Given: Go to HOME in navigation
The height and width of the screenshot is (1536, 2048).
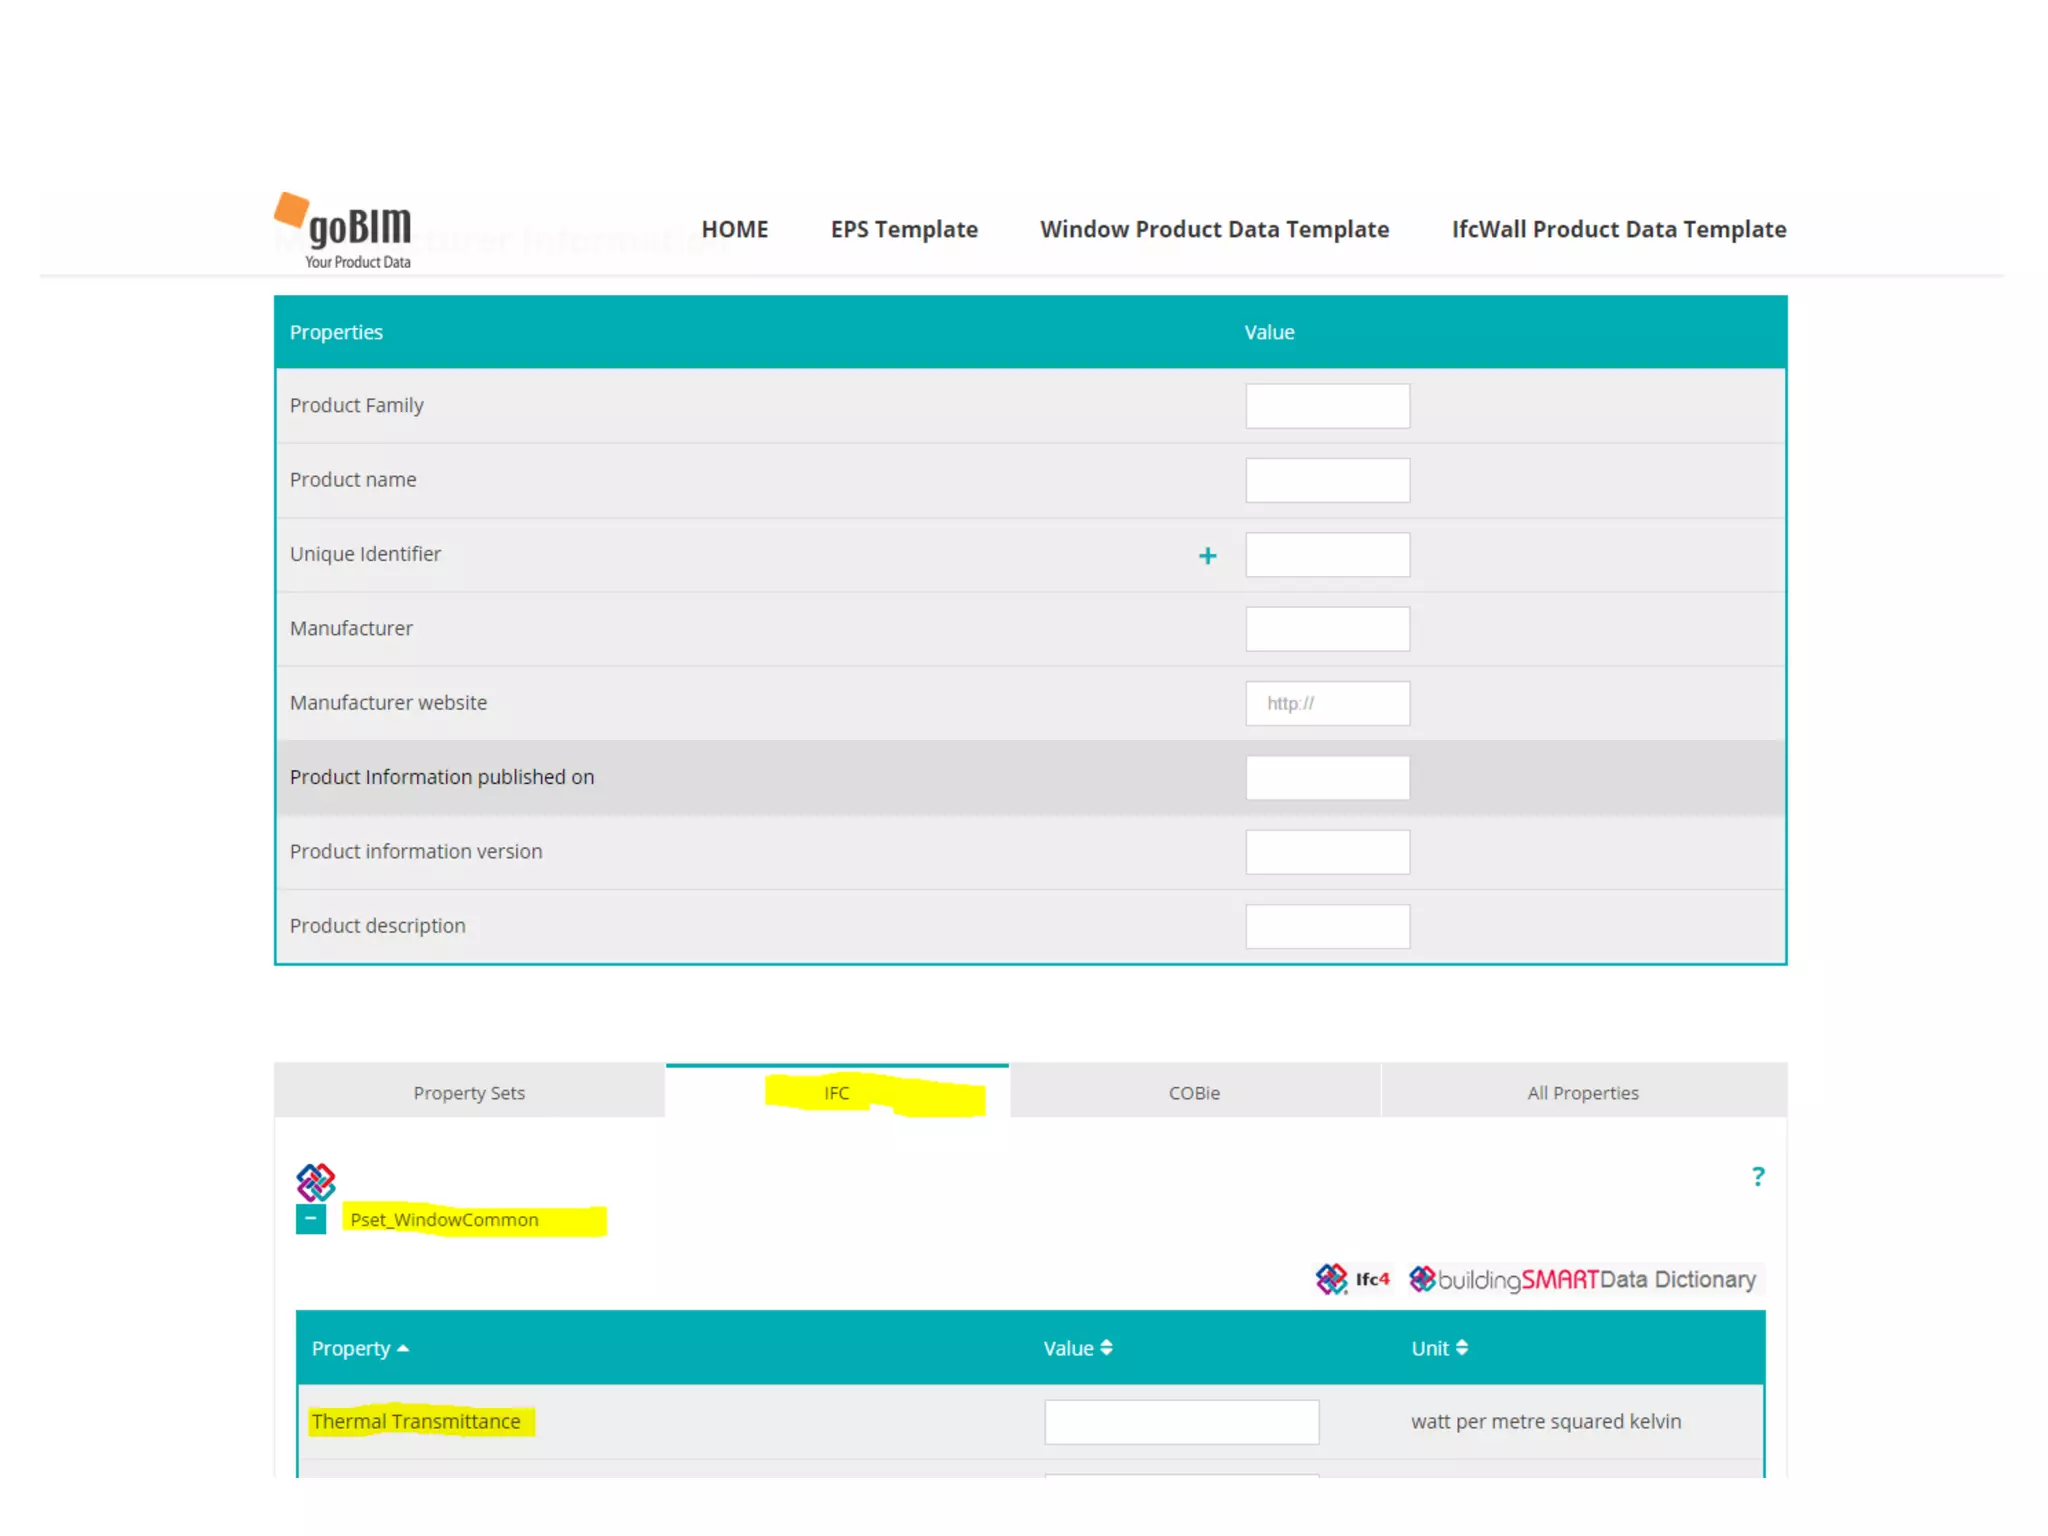Looking at the screenshot, I should coord(734,229).
